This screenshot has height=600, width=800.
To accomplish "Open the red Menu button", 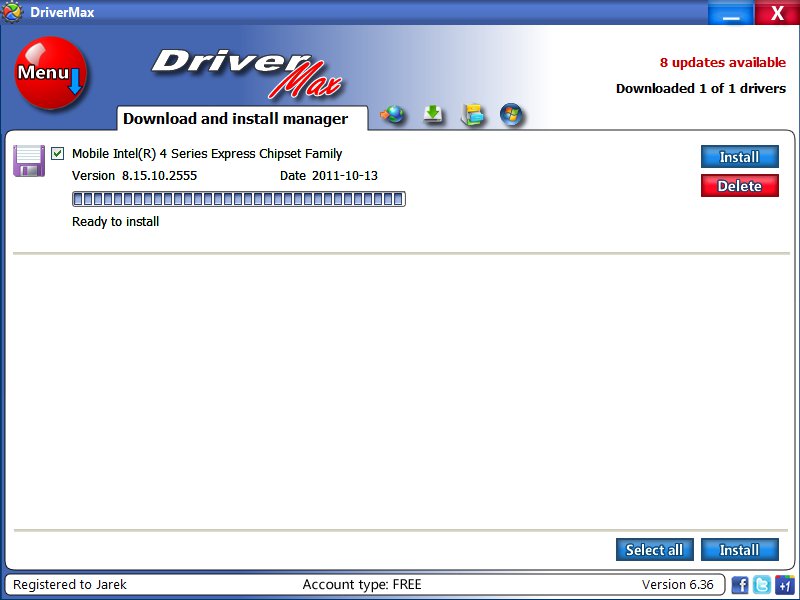I will [x=51, y=73].
